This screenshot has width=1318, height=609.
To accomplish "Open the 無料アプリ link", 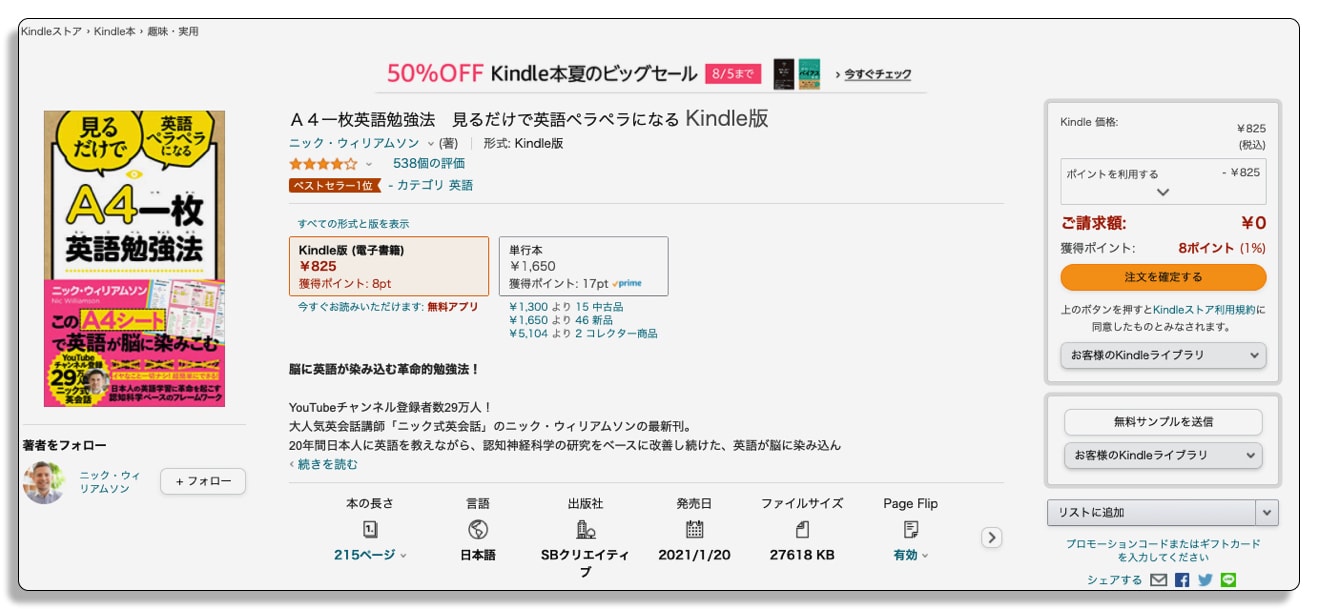I will pos(453,307).
